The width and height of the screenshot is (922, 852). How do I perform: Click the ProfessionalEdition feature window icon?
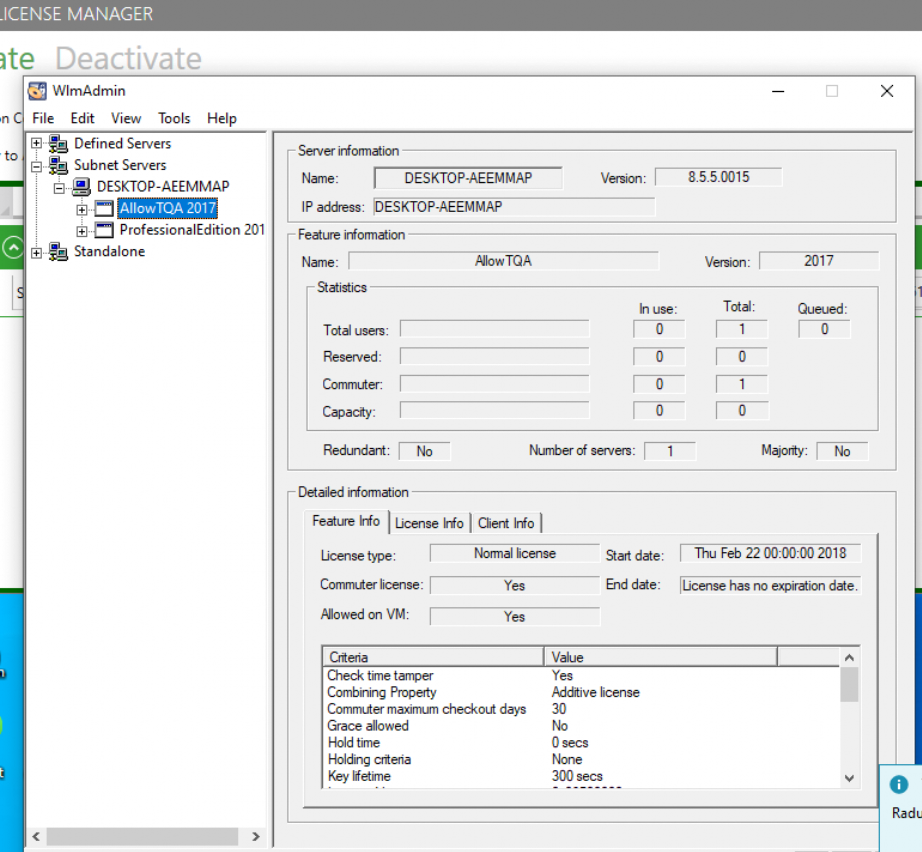pos(104,230)
